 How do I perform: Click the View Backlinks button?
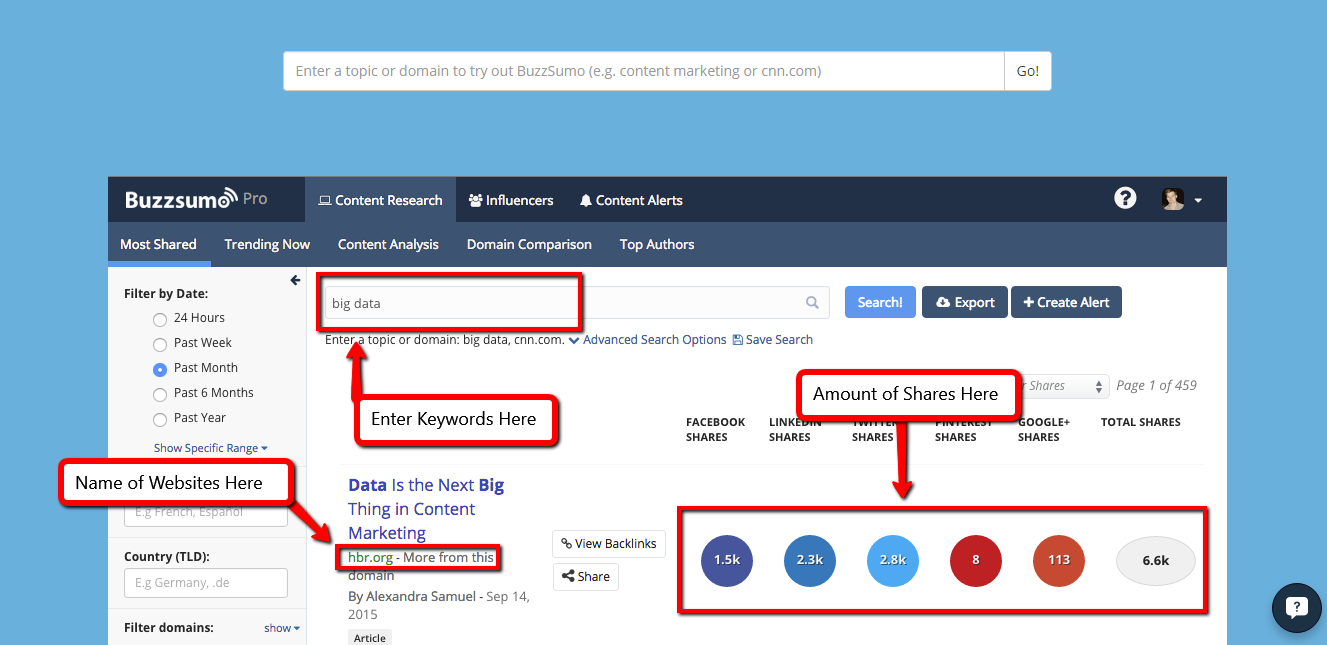[609, 544]
